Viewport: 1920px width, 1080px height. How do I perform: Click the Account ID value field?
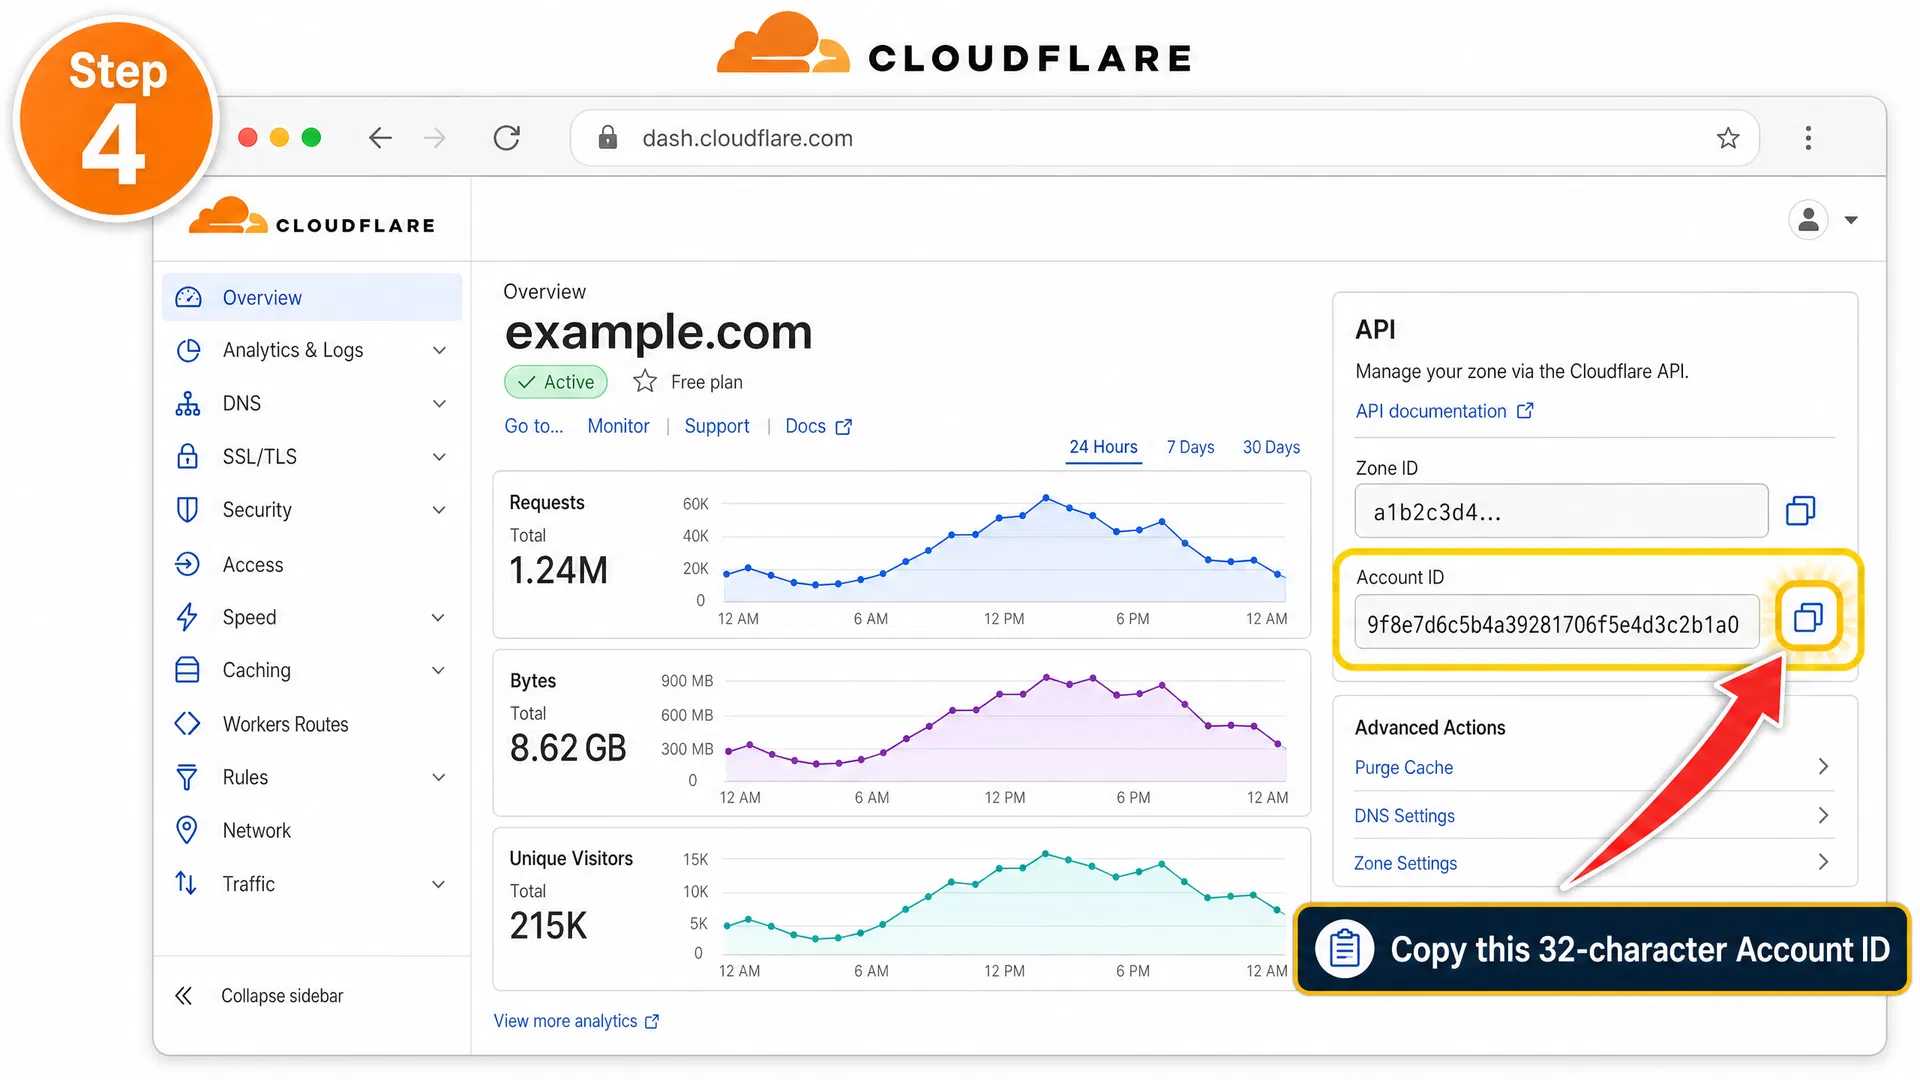[1556, 624]
